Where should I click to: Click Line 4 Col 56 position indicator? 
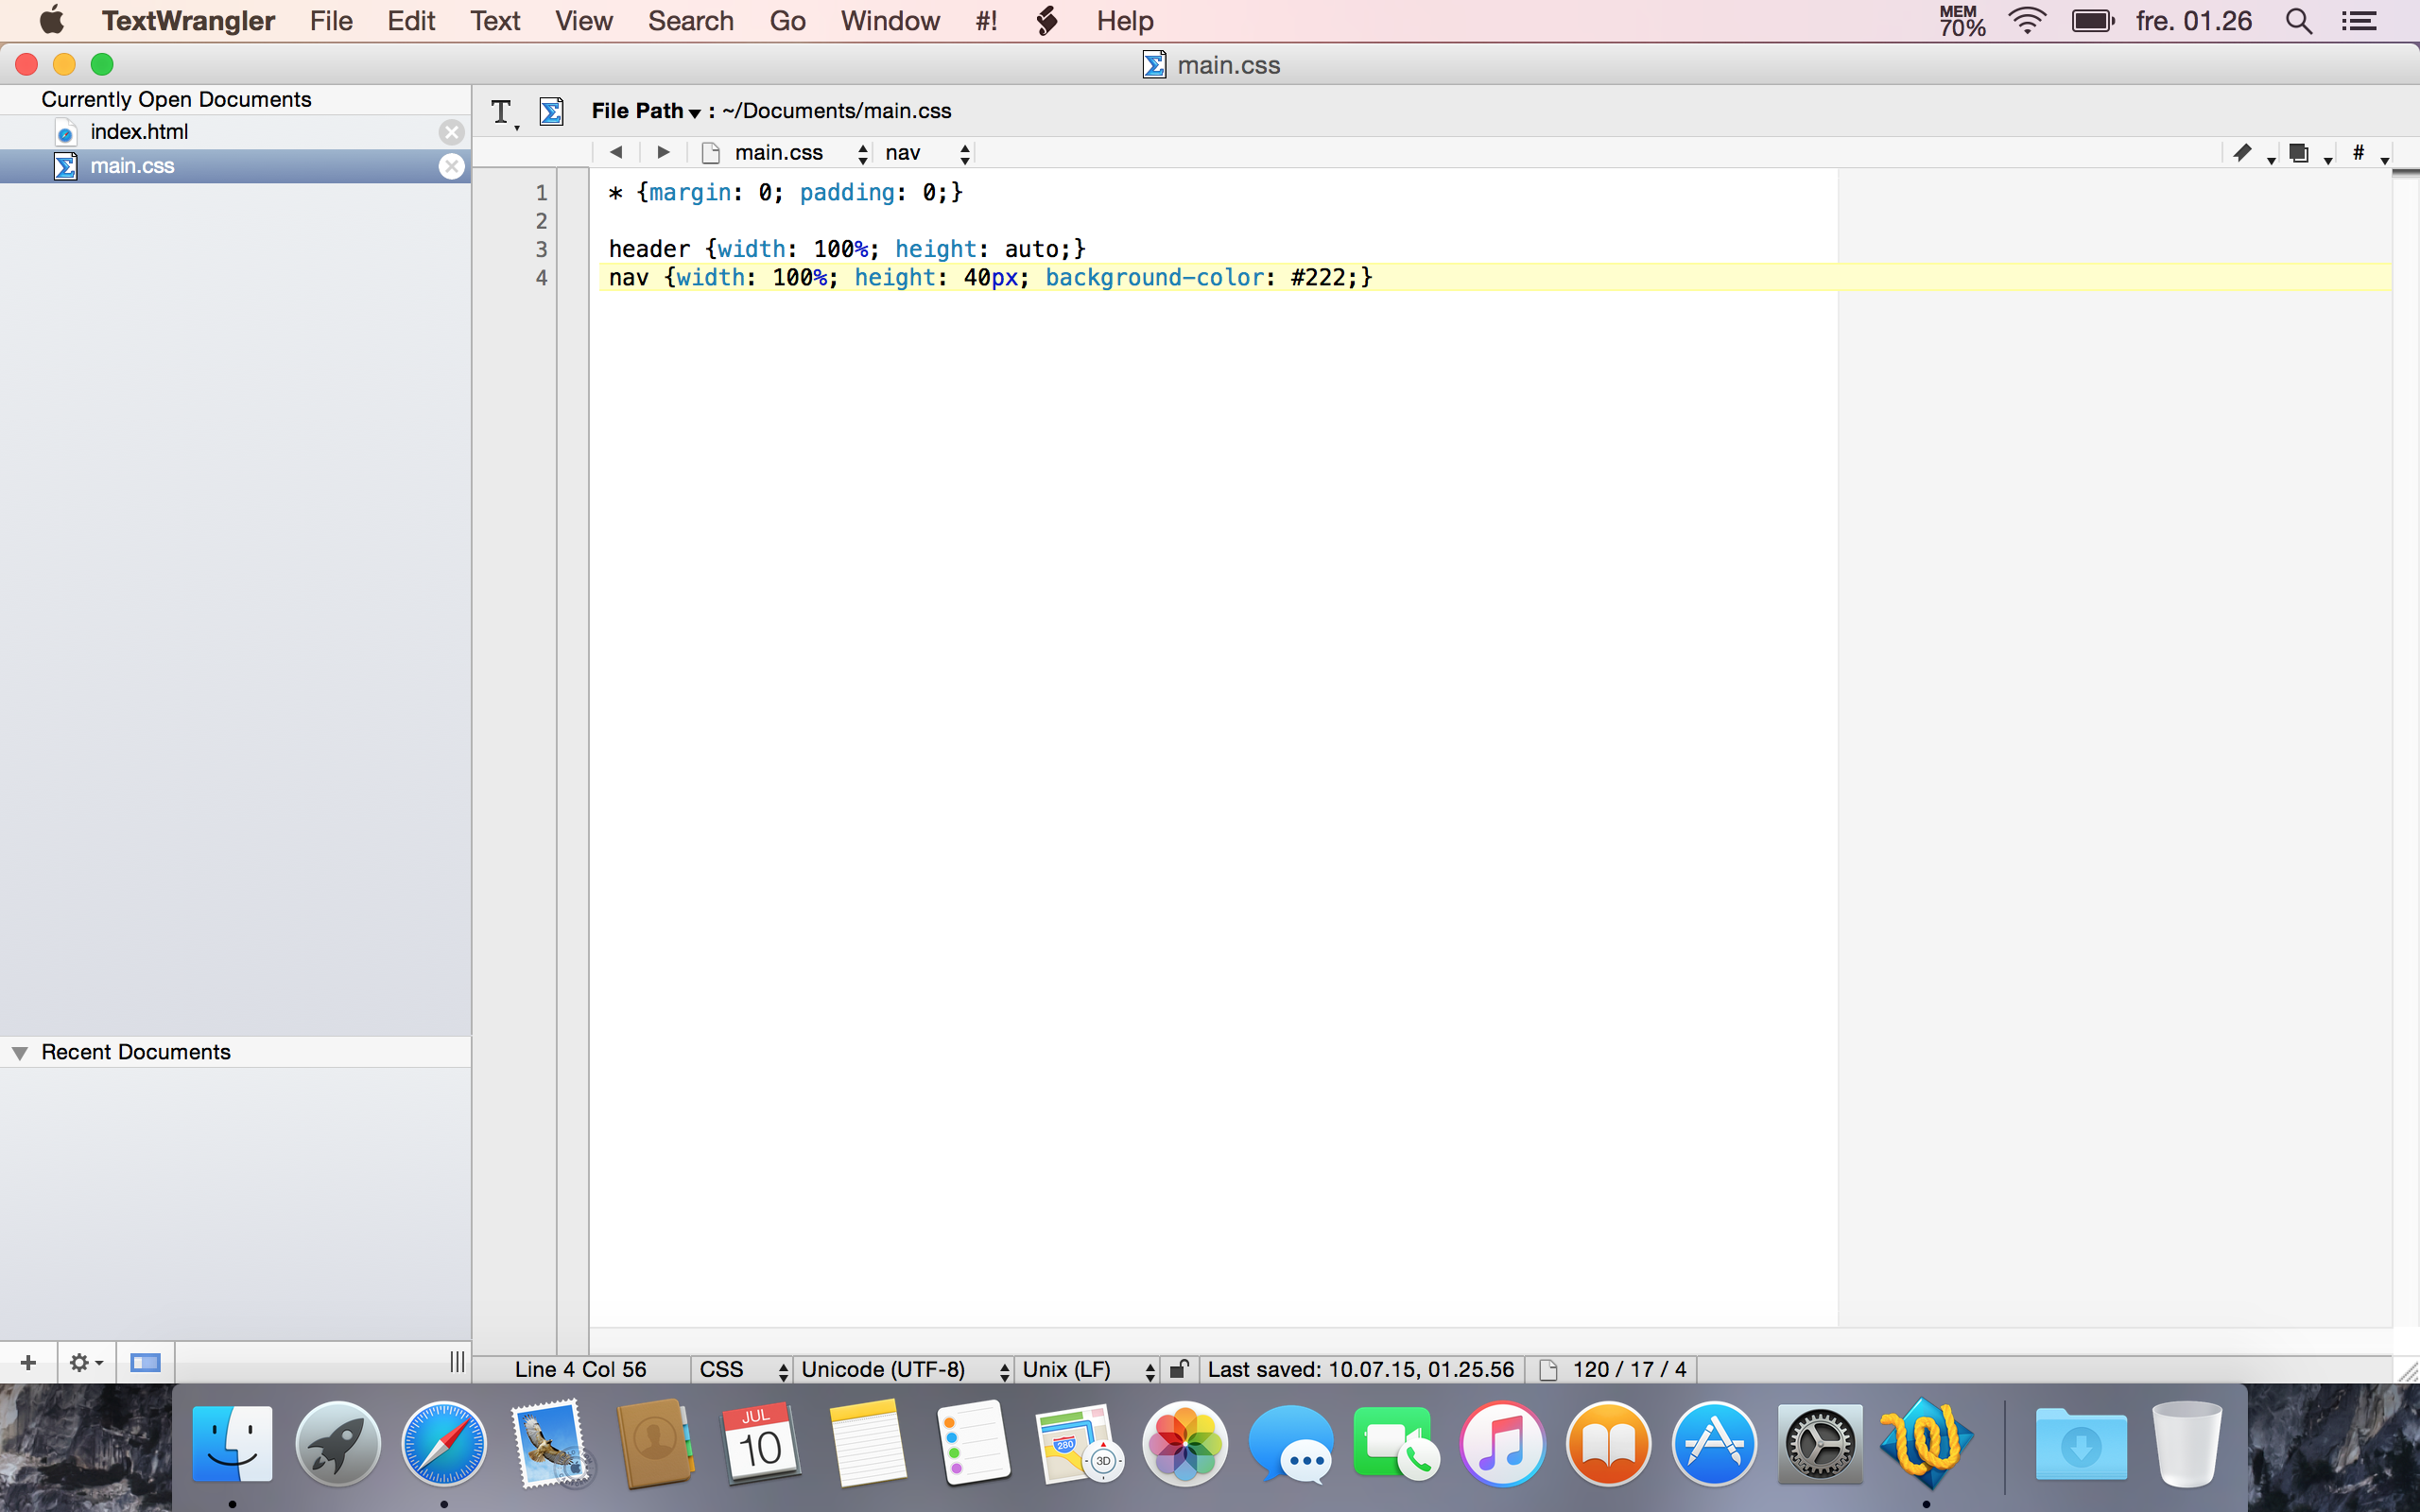[580, 1369]
